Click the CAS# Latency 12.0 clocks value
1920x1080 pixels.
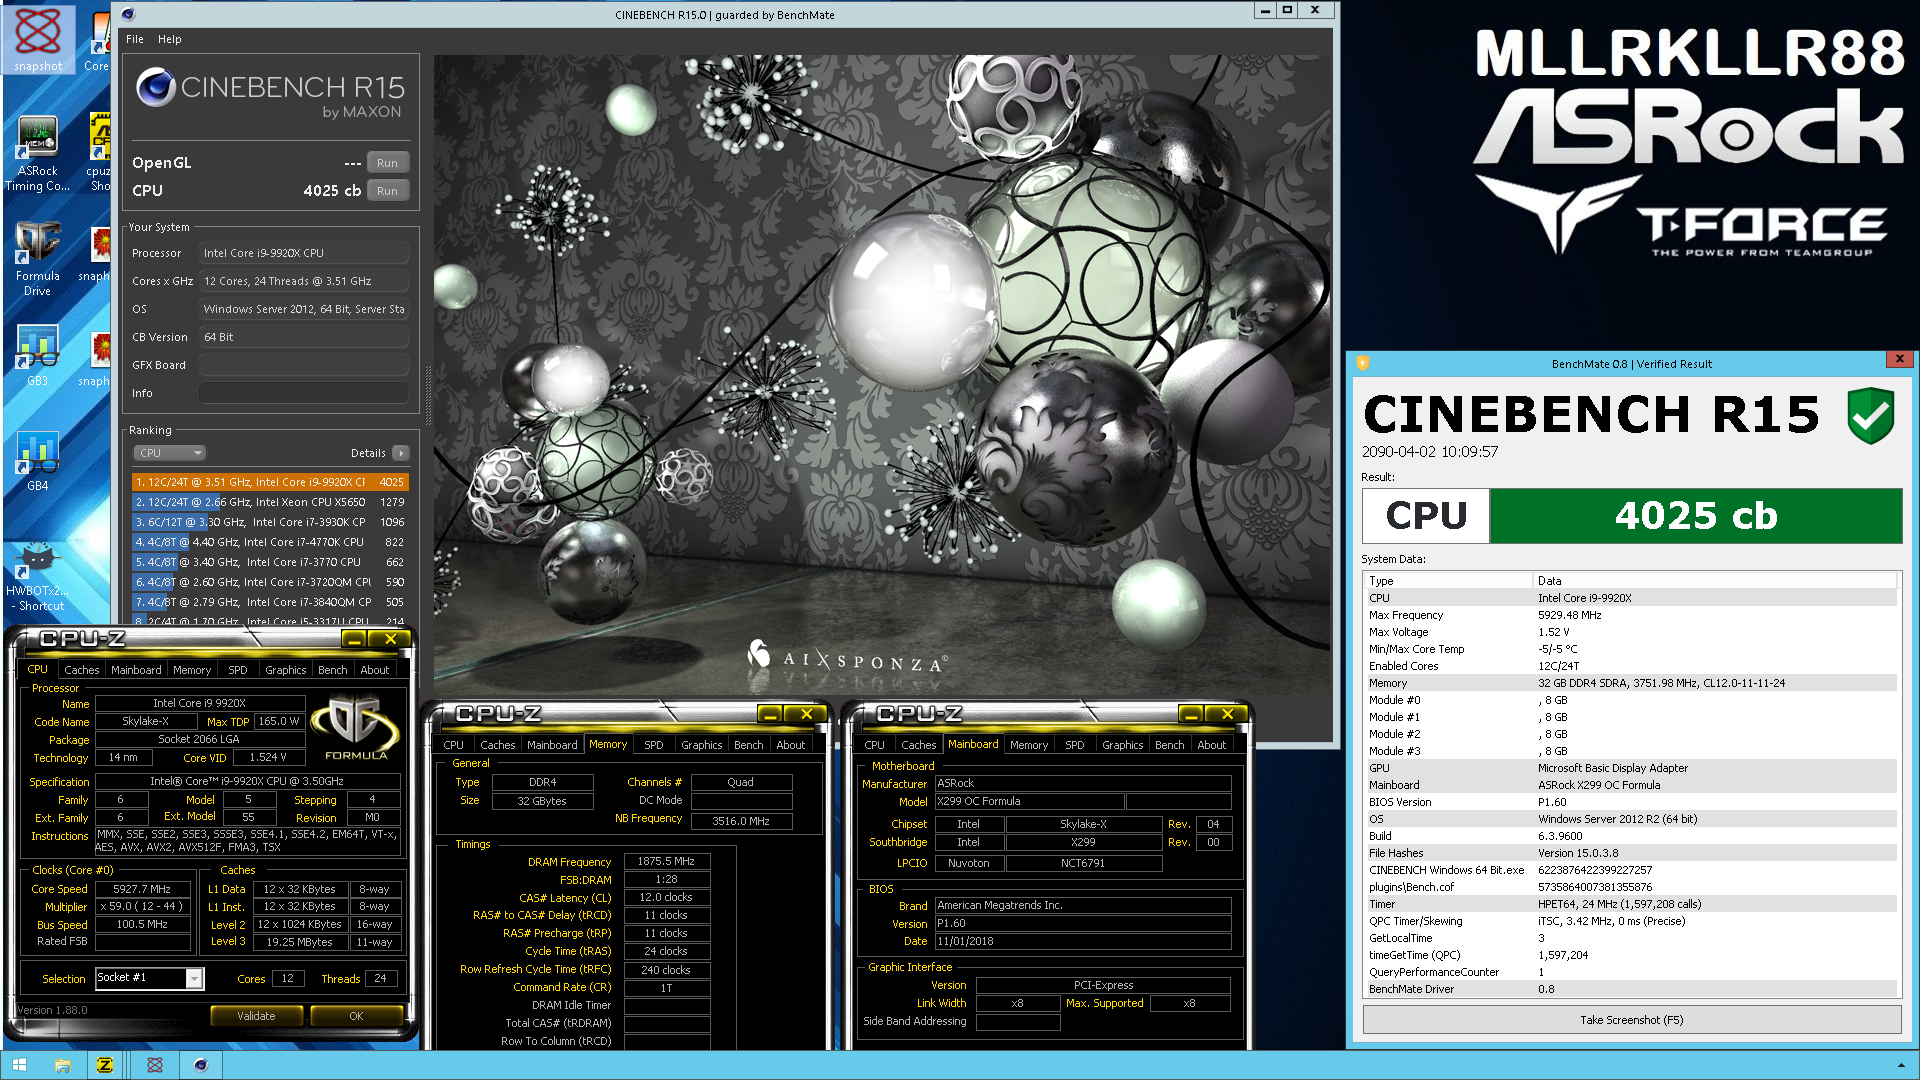pyautogui.click(x=667, y=897)
